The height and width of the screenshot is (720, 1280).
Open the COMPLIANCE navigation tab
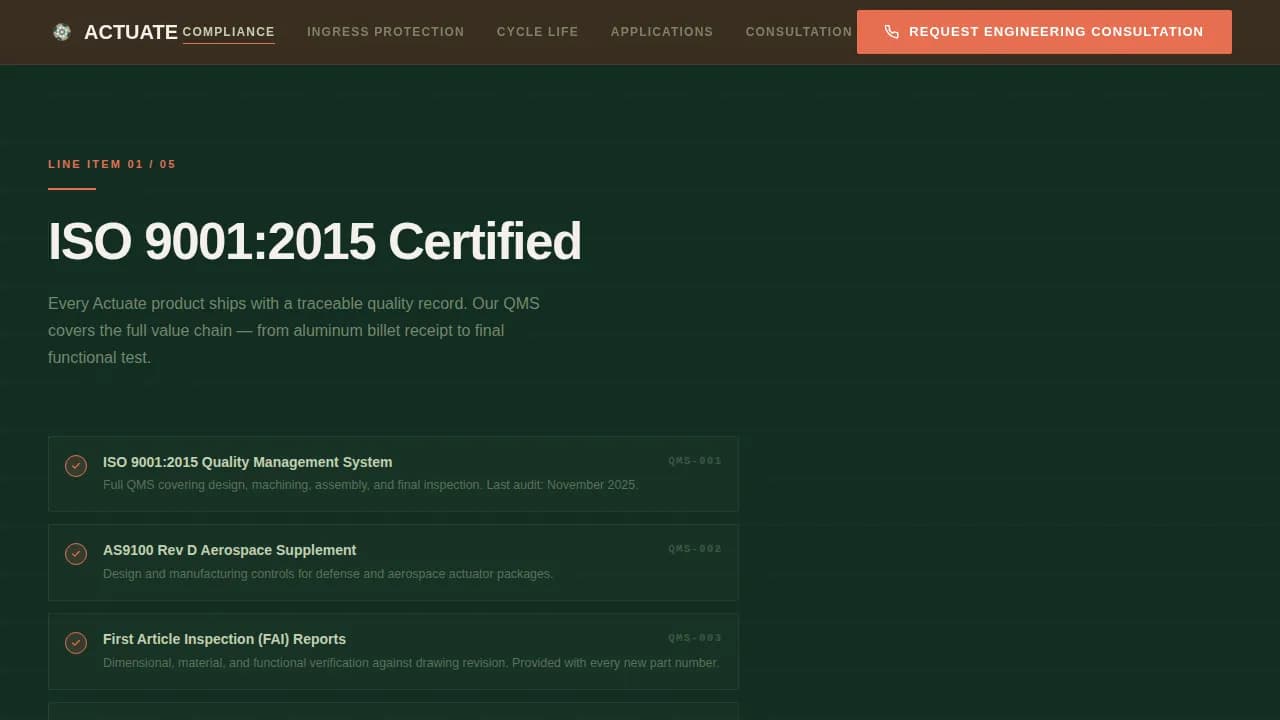tap(228, 32)
